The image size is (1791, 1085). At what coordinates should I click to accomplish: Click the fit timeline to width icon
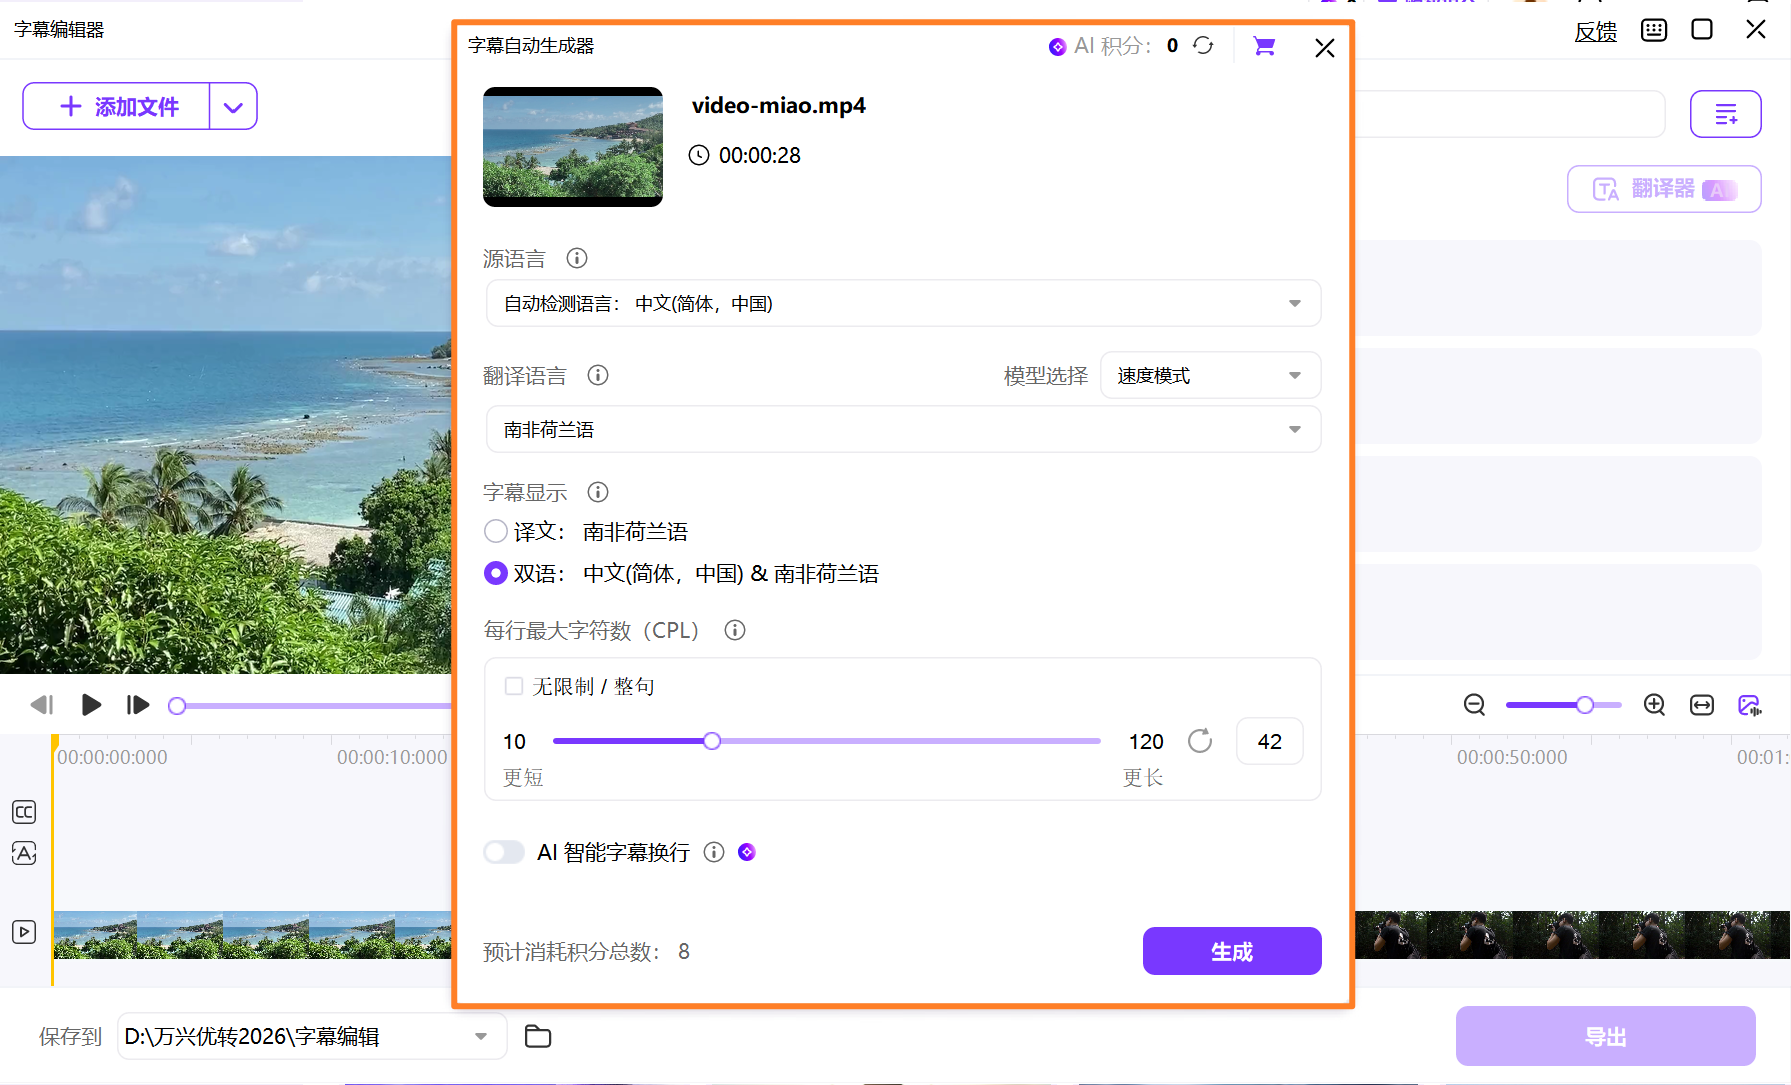coord(1701,705)
